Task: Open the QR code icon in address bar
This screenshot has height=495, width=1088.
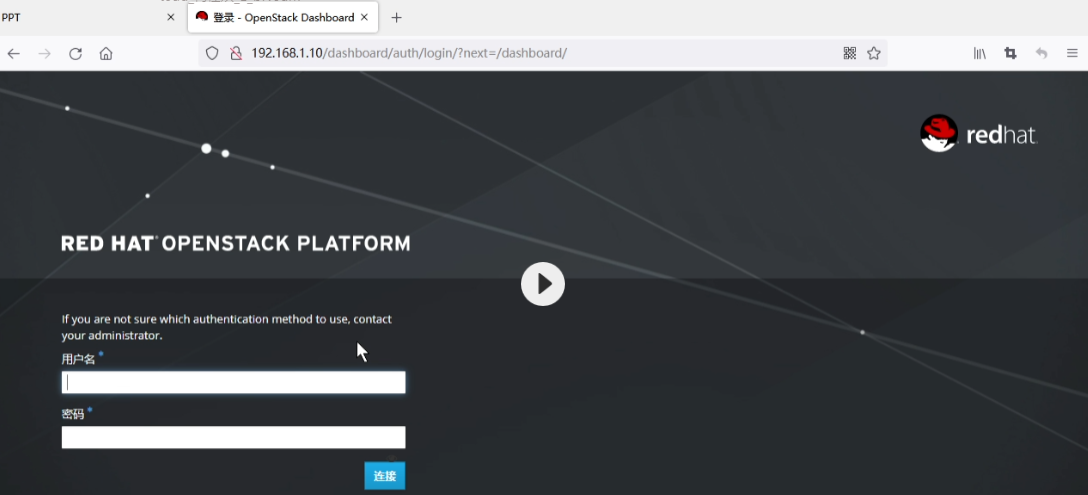Action: 849,53
